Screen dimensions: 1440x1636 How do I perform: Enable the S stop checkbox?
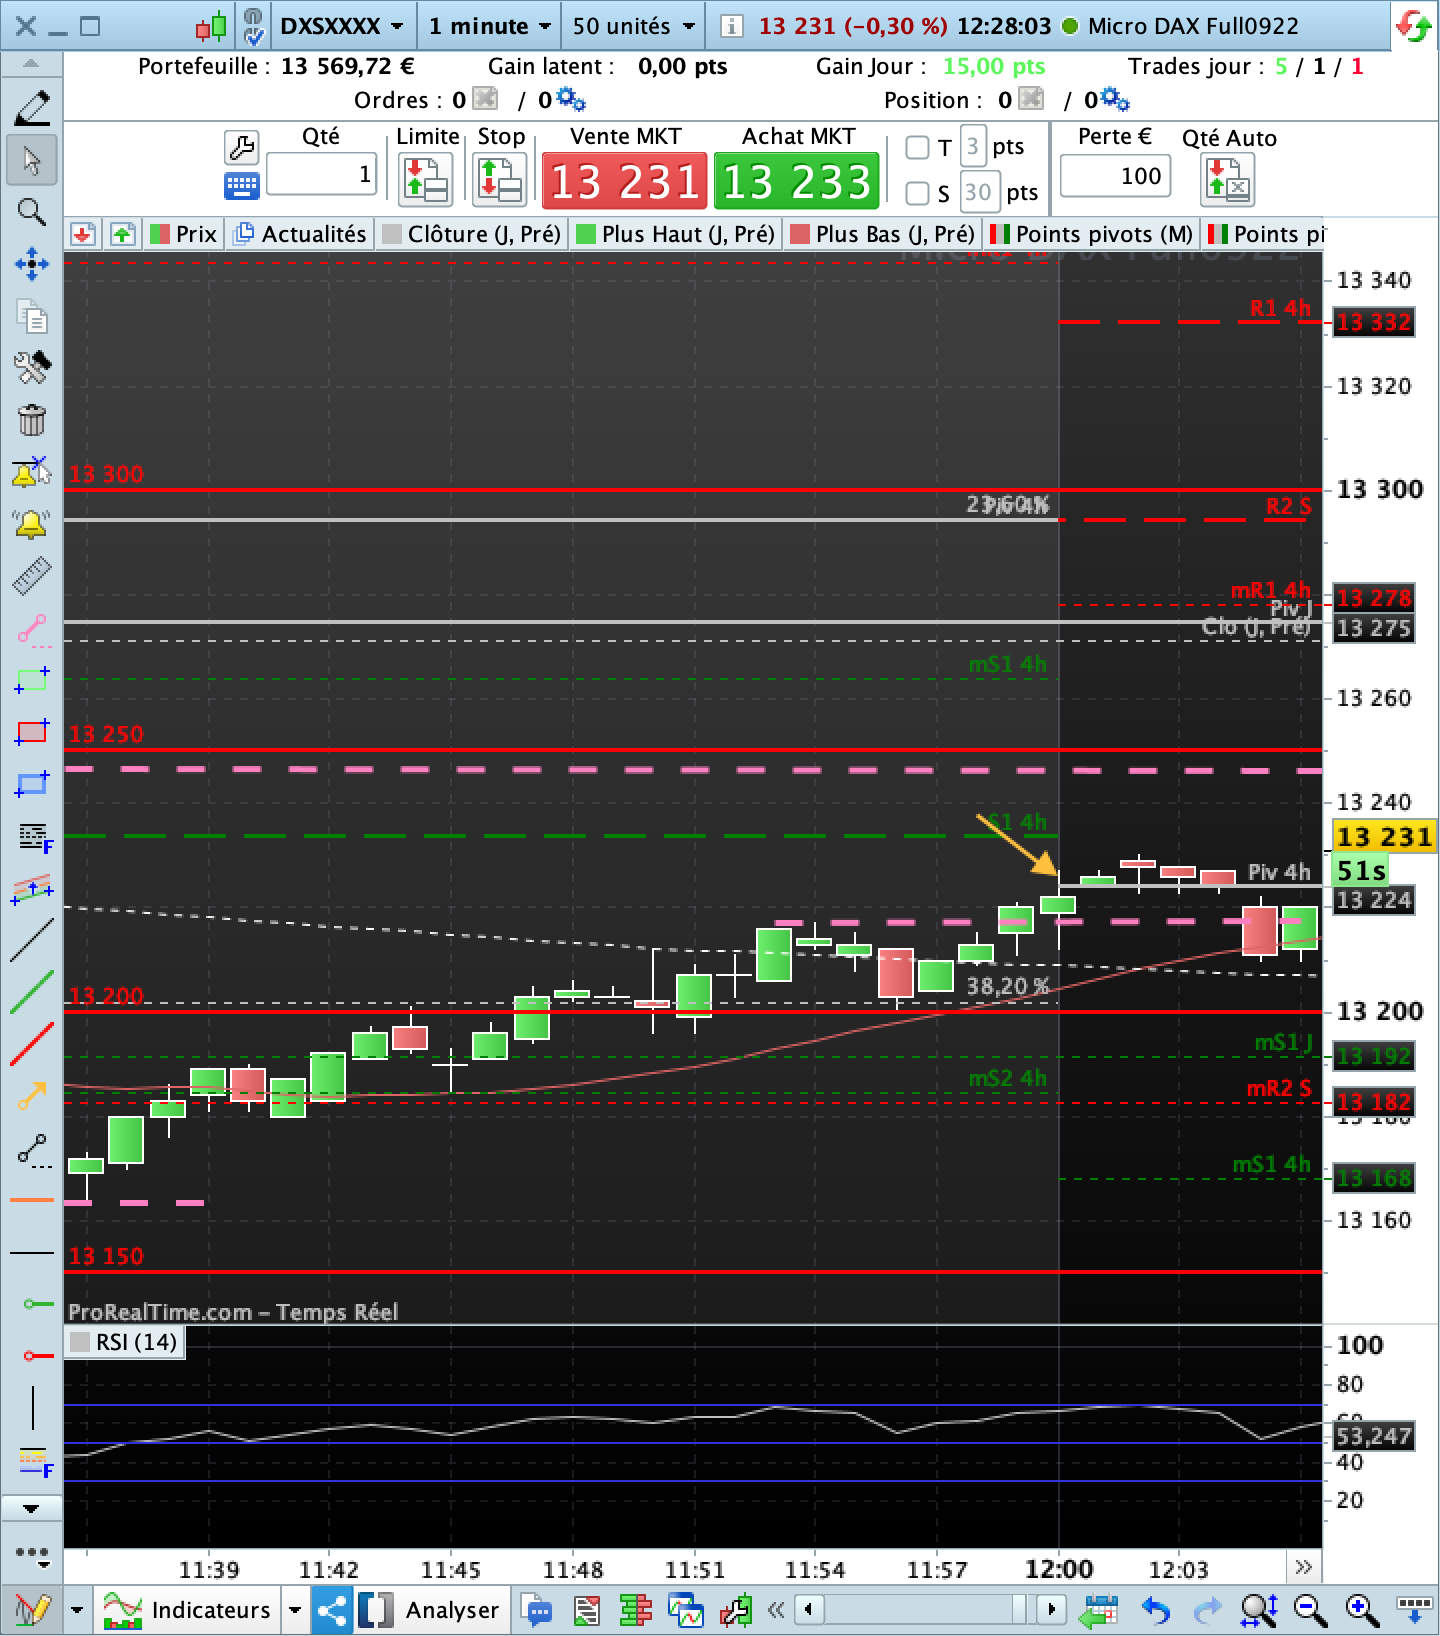pyautogui.click(x=917, y=192)
